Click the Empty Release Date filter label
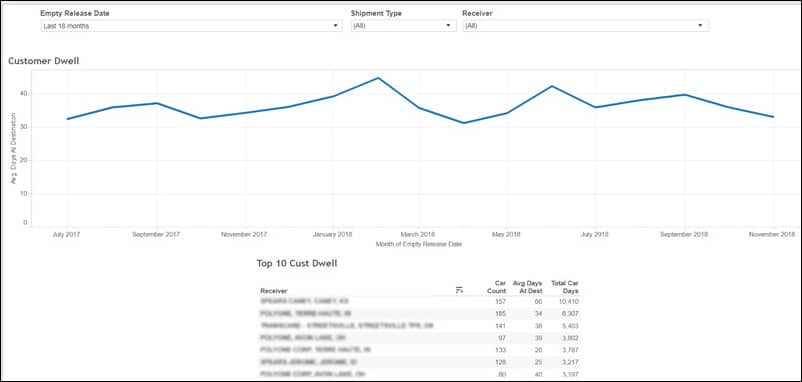 coord(75,13)
